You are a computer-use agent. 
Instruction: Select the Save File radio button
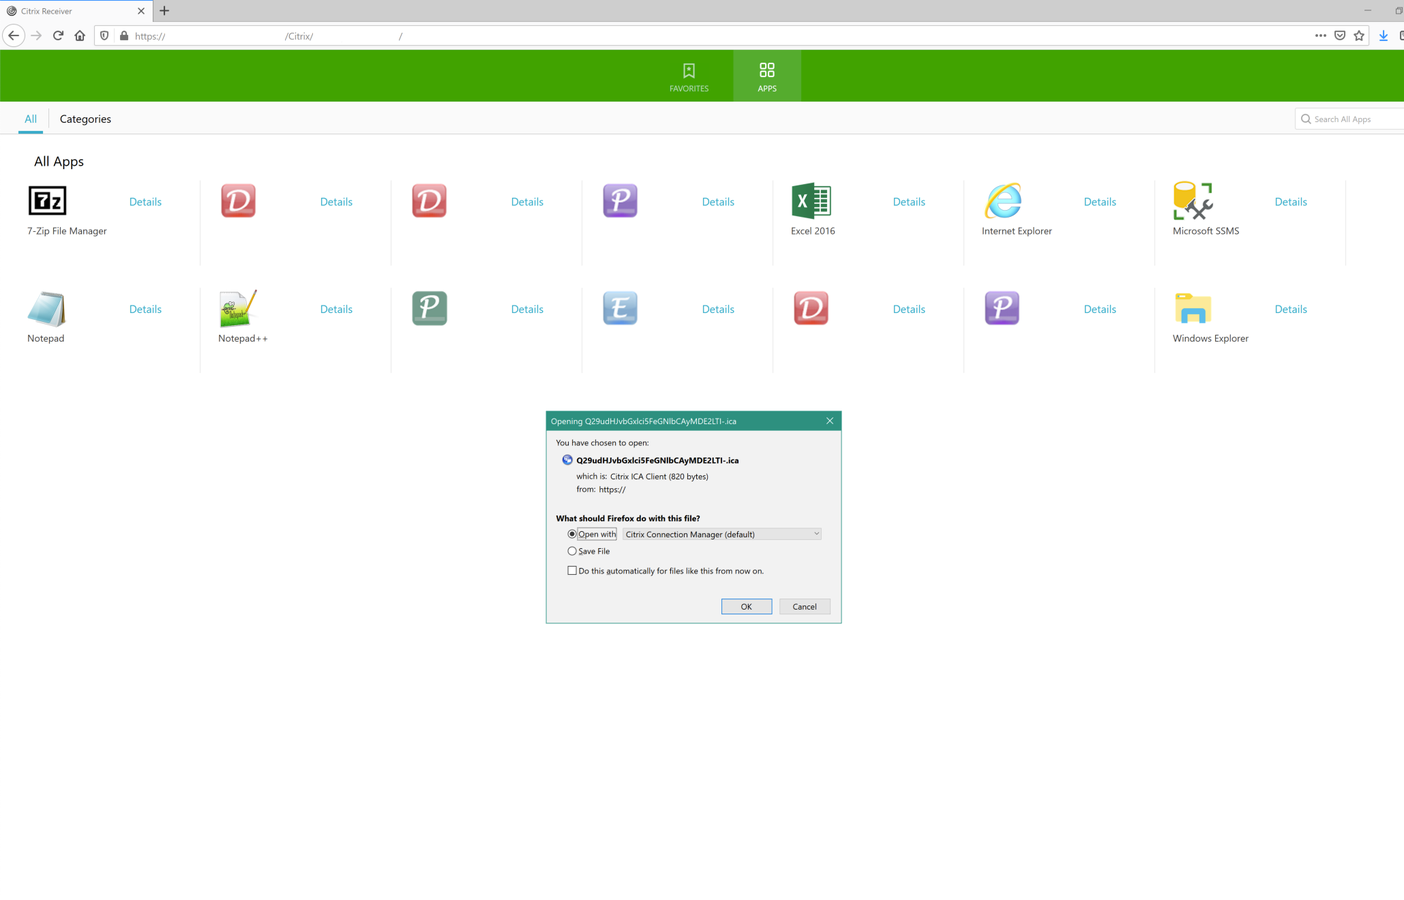(x=572, y=551)
